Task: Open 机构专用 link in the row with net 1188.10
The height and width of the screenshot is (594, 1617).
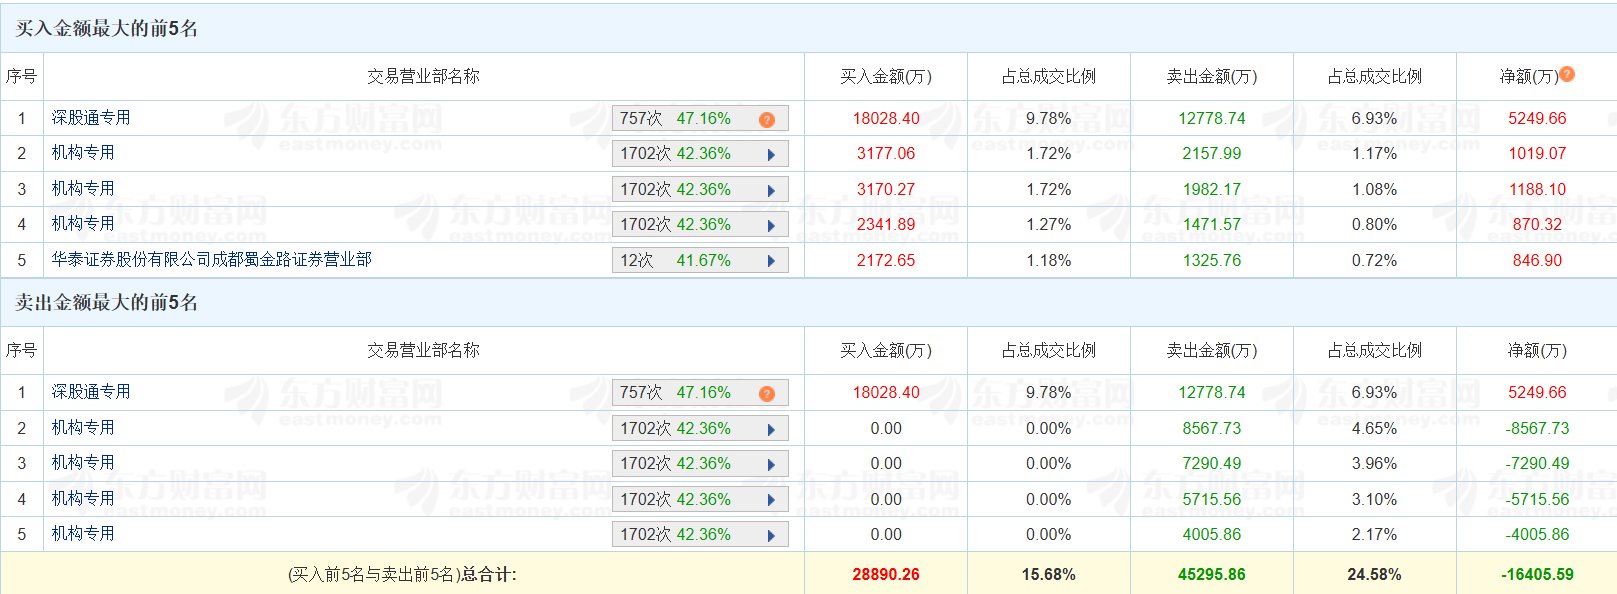Action: point(83,189)
